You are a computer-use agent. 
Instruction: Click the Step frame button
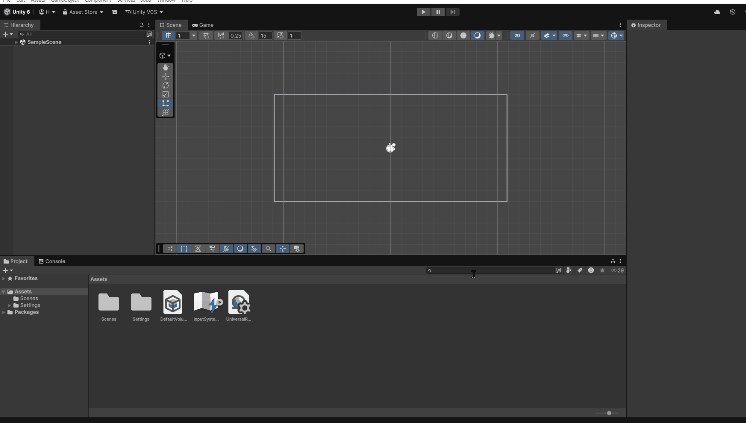452,12
